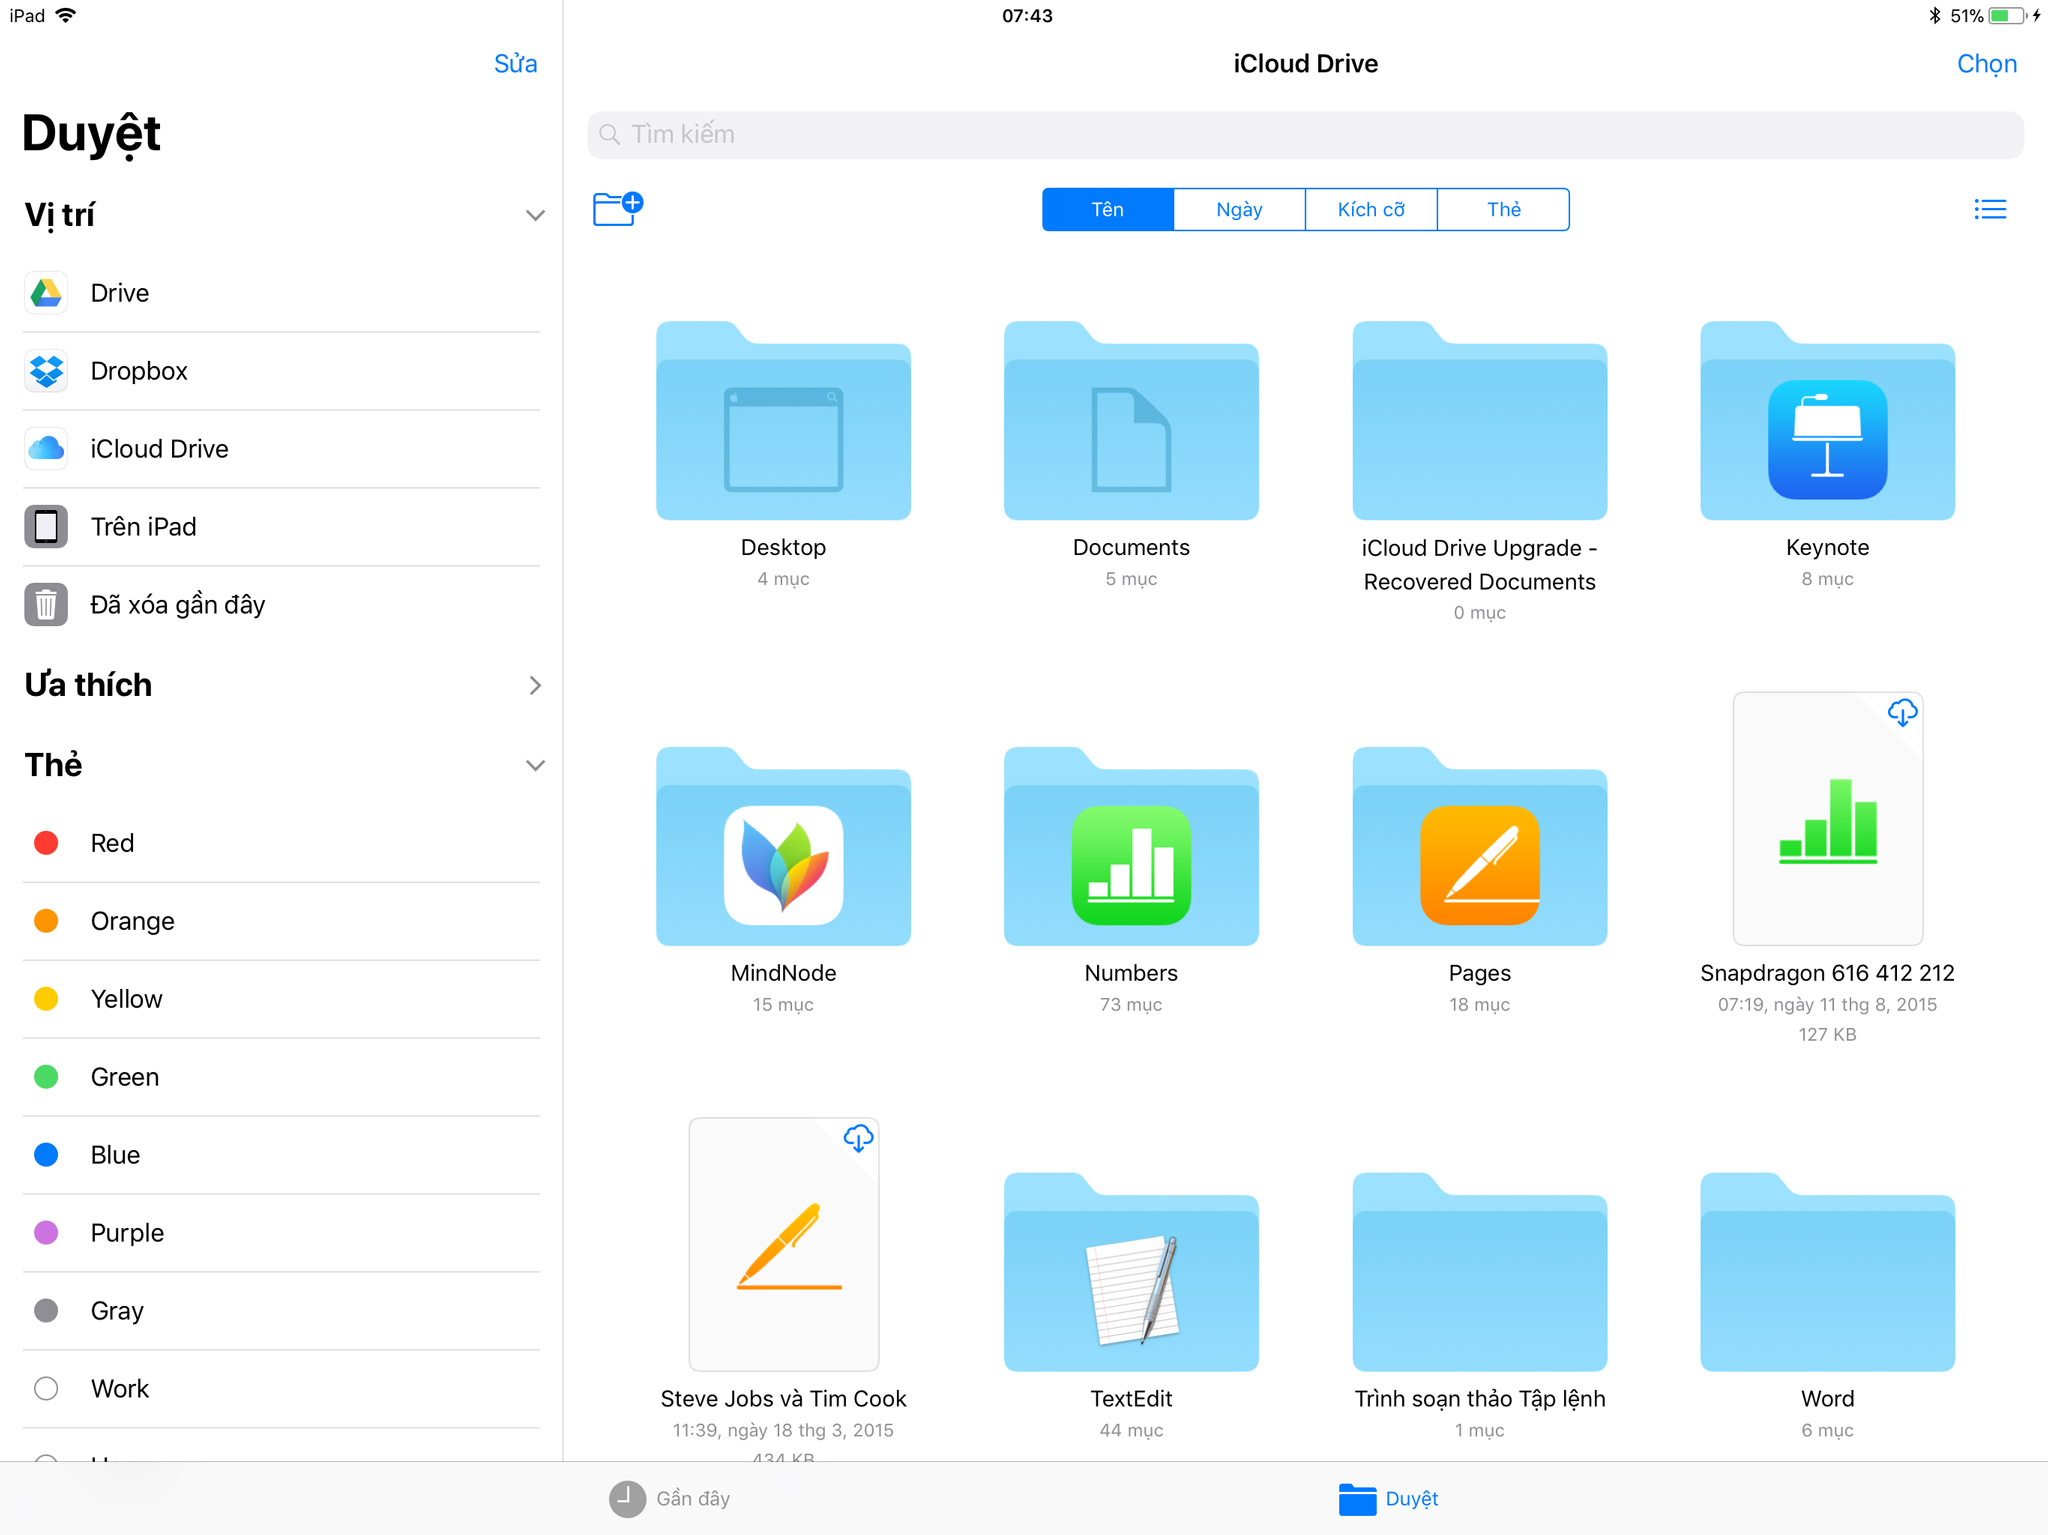
Task: Open the MindNode folder
Action: [783, 846]
